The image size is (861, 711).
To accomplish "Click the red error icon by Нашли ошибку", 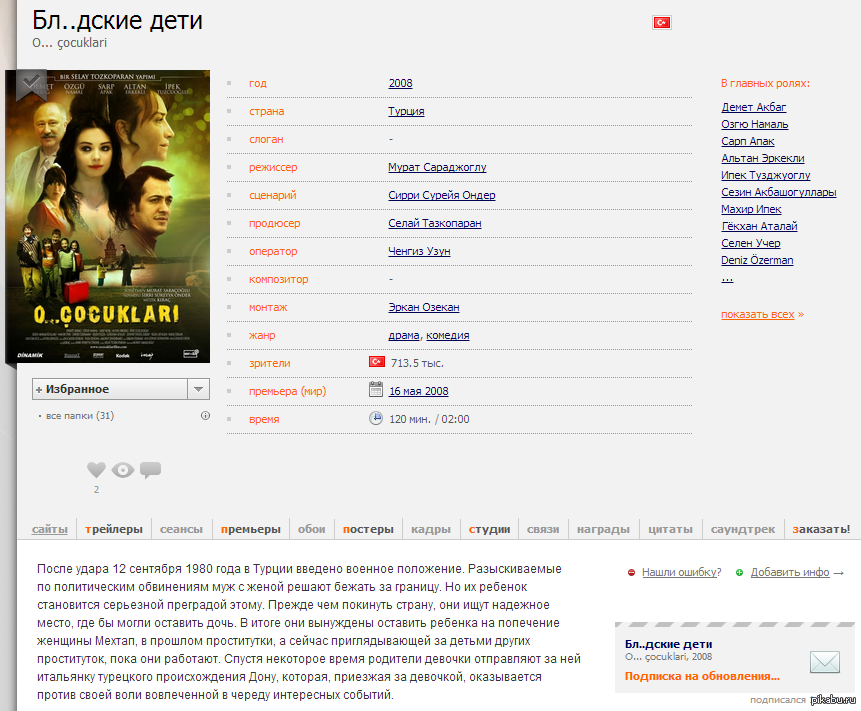I will coord(631,573).
